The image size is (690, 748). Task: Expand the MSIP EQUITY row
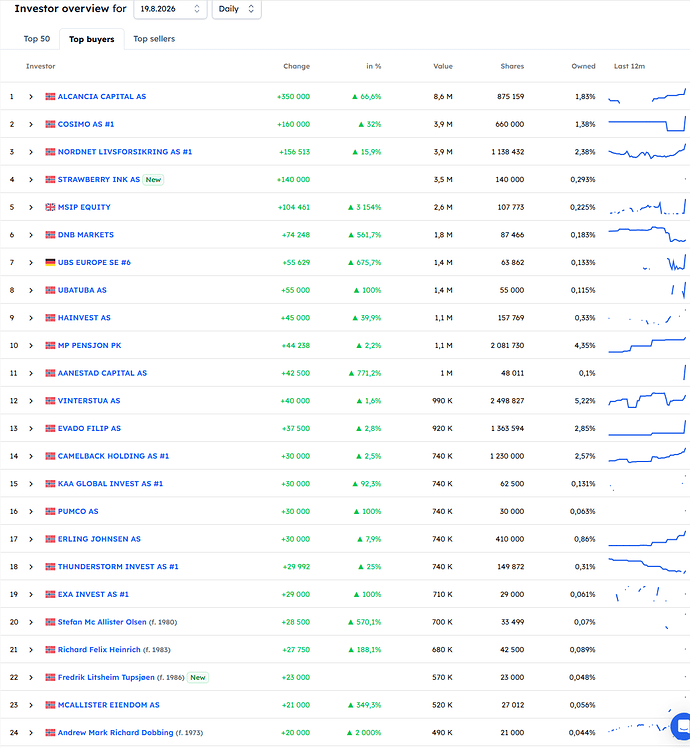pos(31,207)
